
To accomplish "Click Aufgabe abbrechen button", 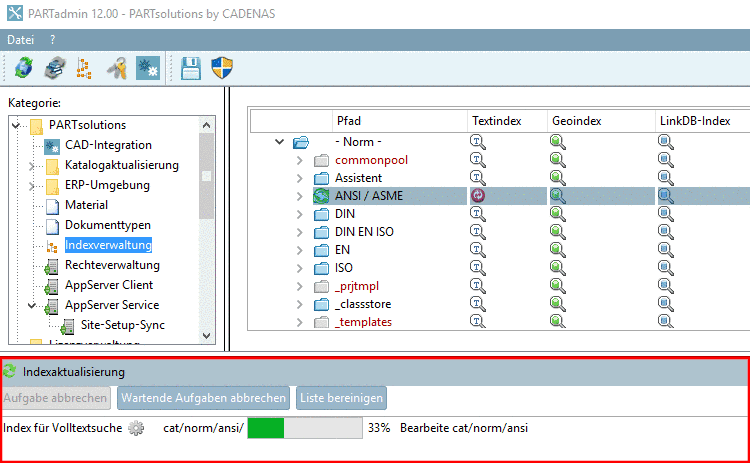I will pyautogui.click(x=55, y=398).
